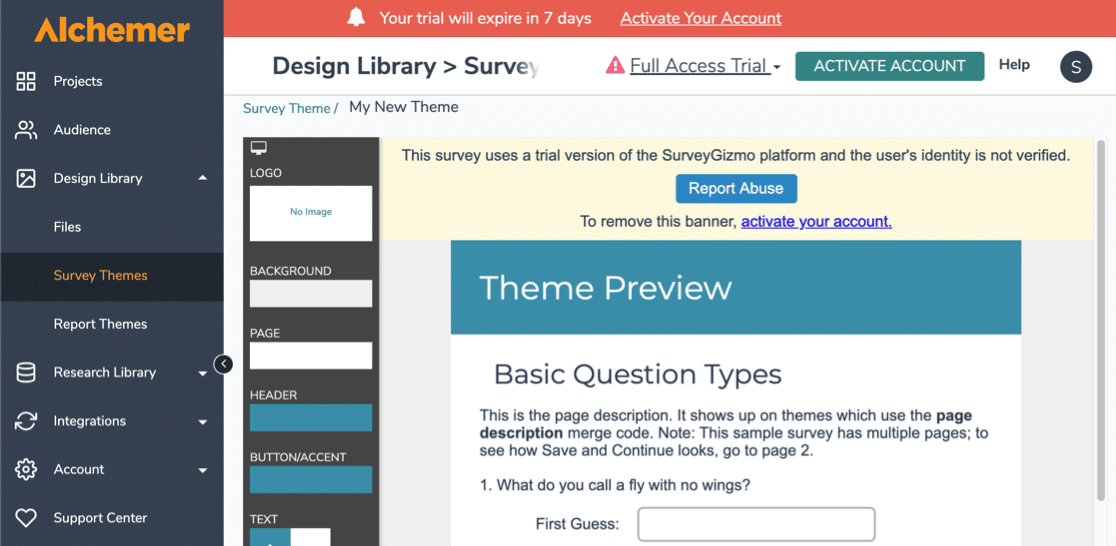The image size is (1116, 546).
Task: Click the Basic Question Types heading
Action: [638, 374]
